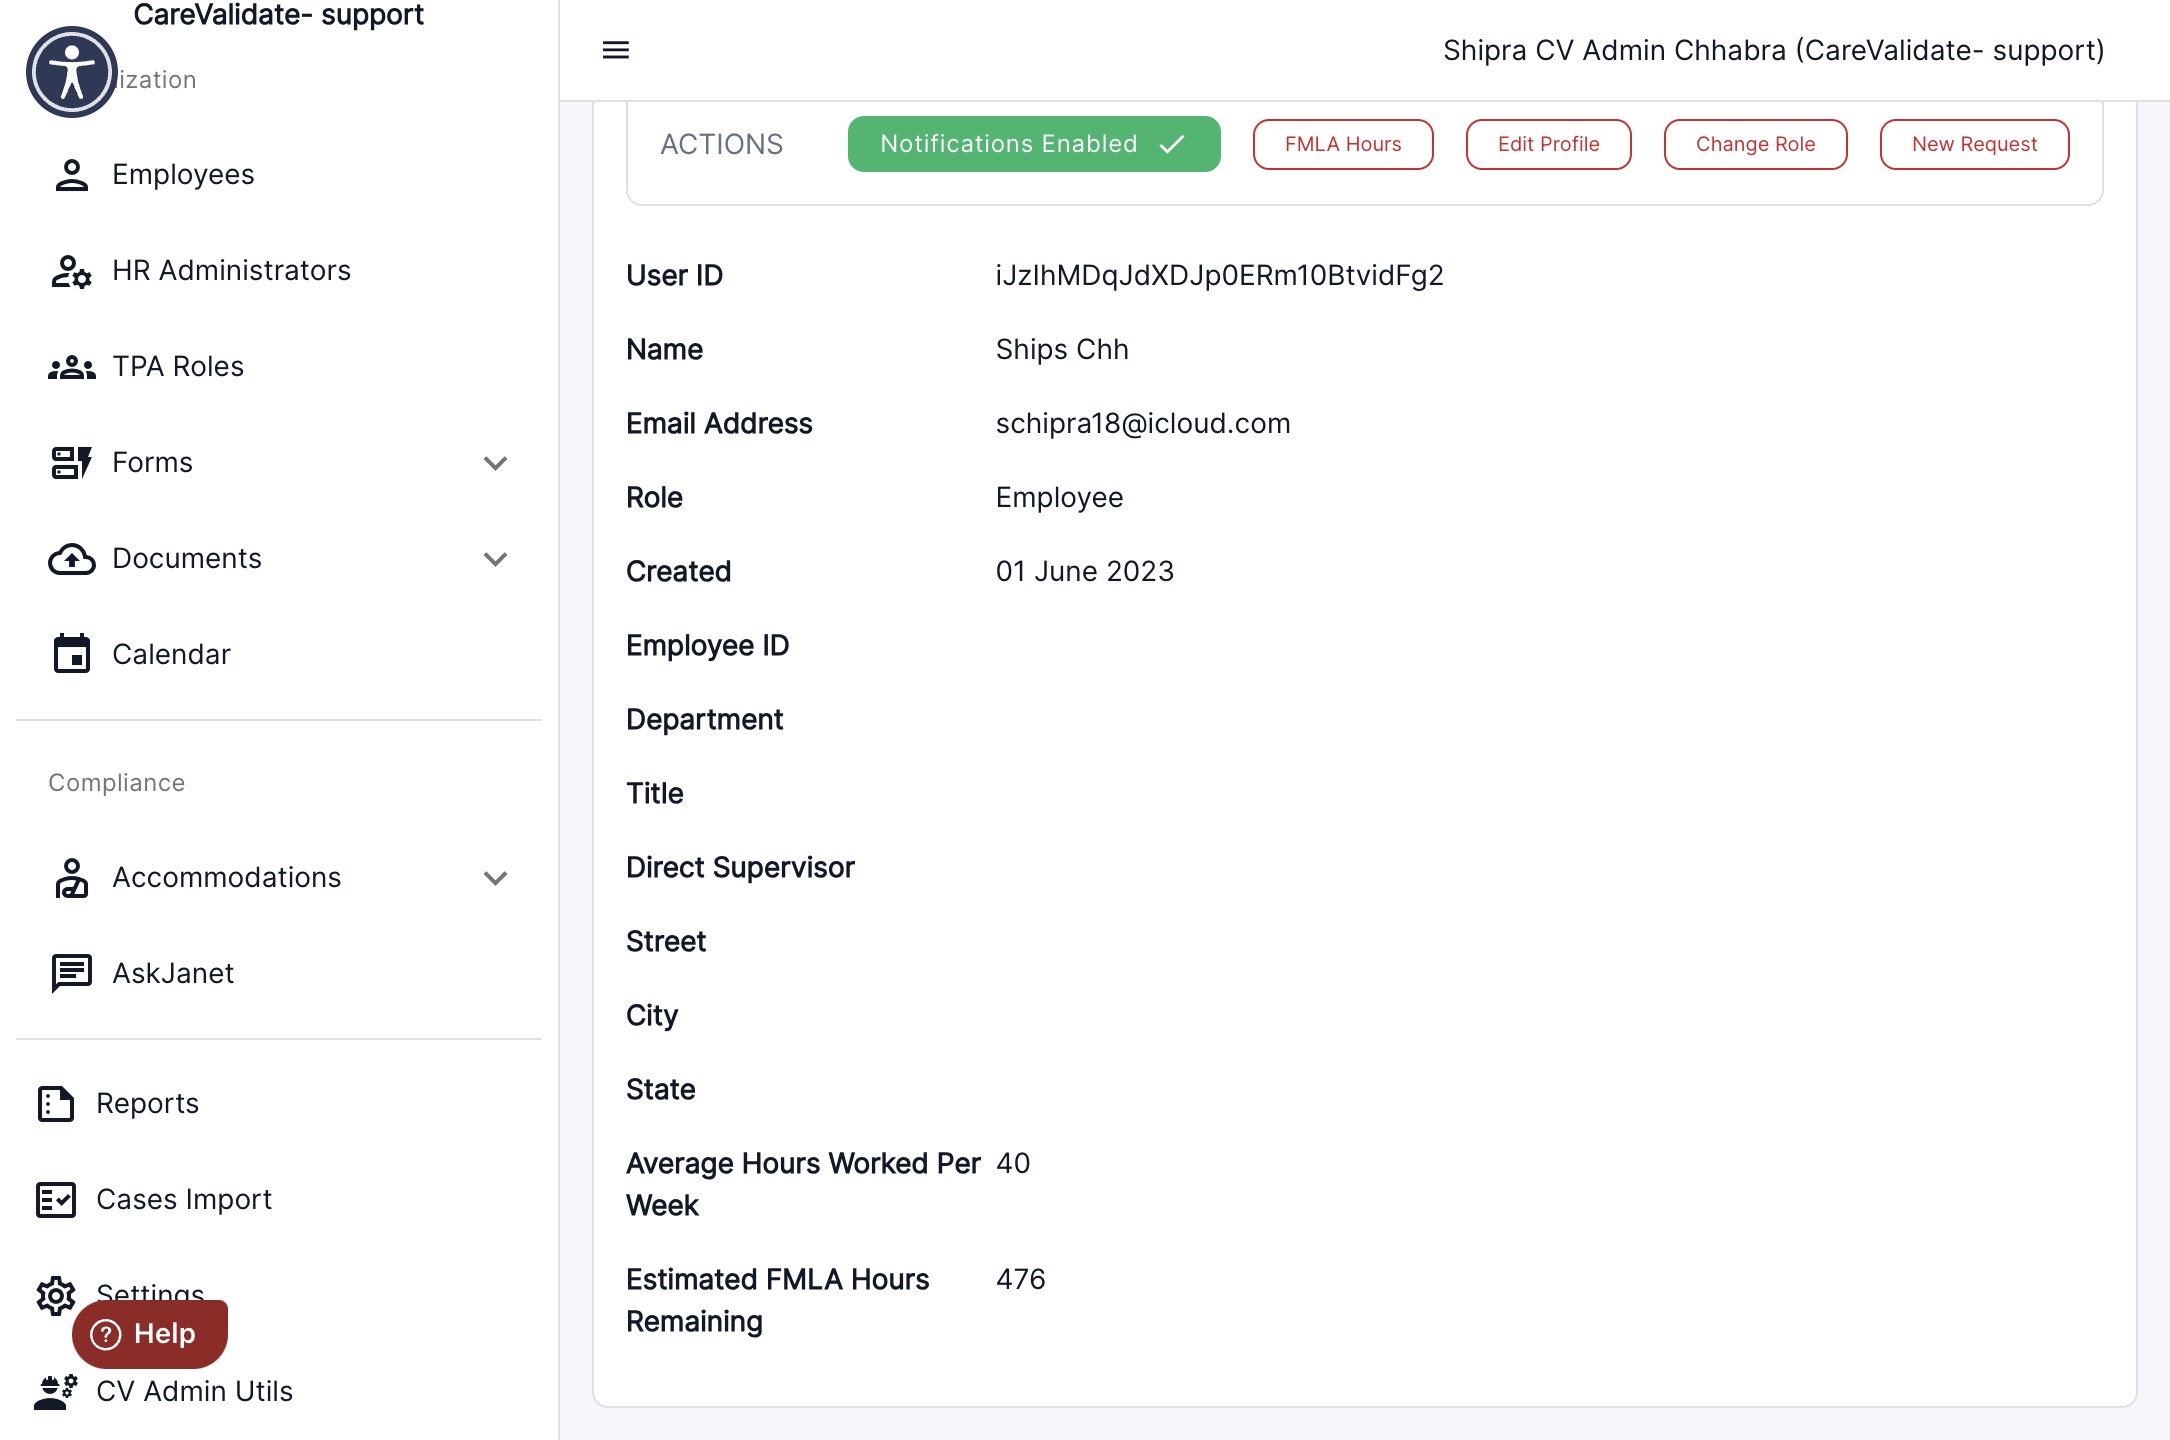Click the FMLA Hours button
Image resolution: width=2170 pixels, height=1440 pixels.
coord(1343,144)
